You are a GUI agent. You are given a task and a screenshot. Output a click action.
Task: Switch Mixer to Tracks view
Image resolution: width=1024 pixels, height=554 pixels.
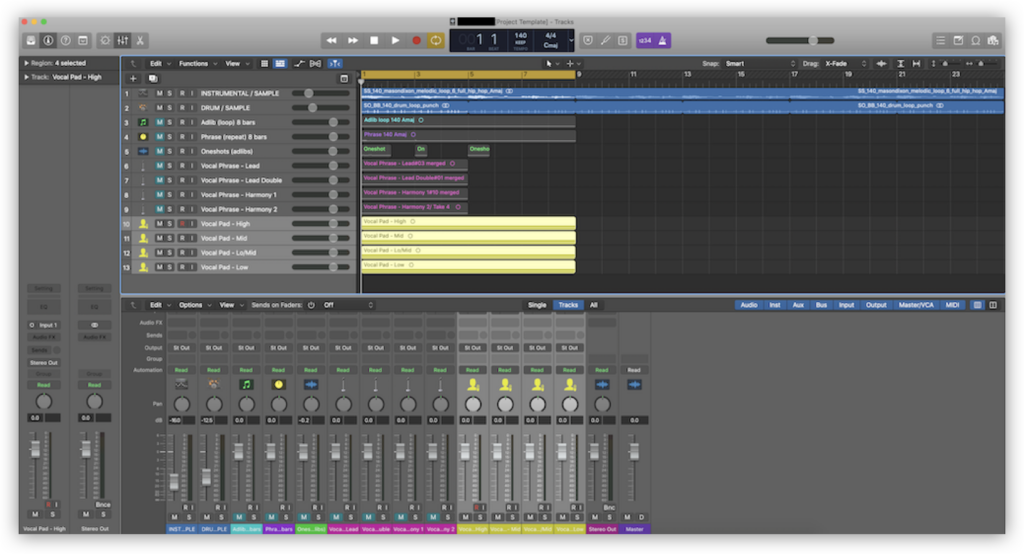[568, 305]
